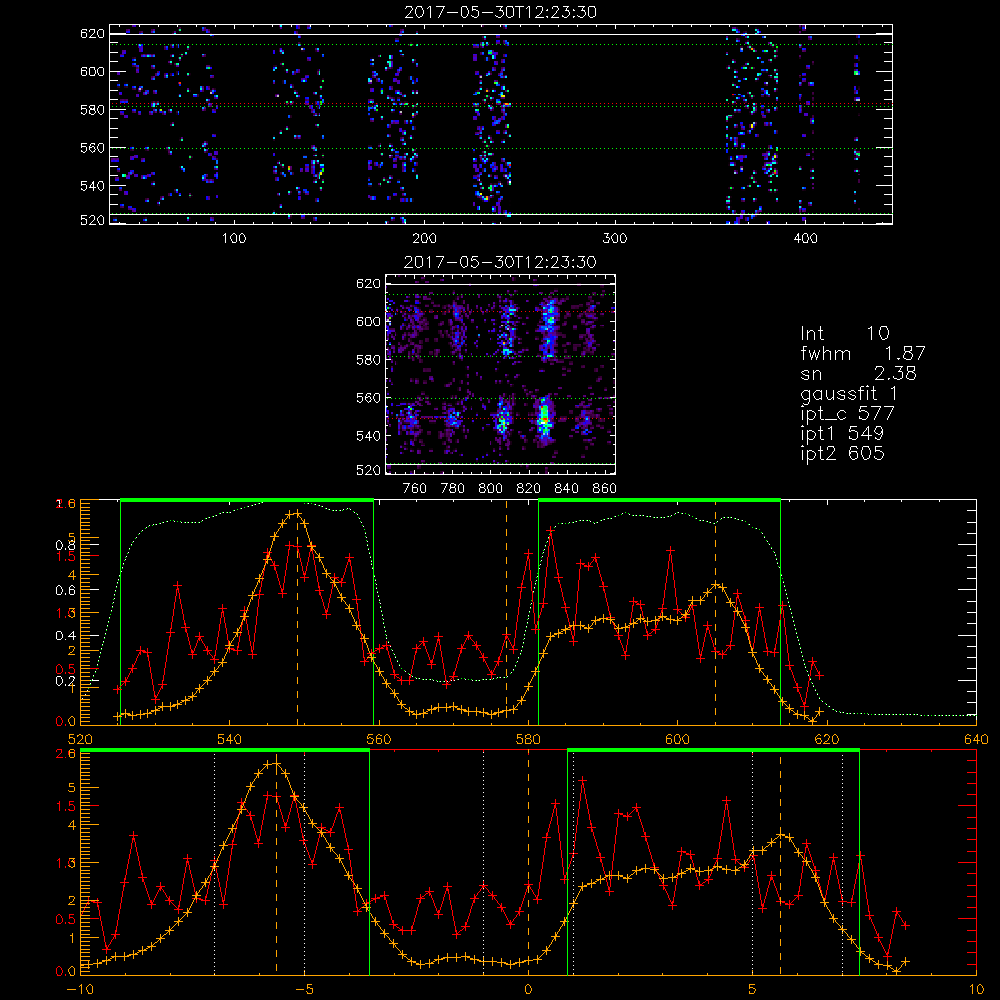
Task: Select the 'sn 2.38' value
Action: 858,373
